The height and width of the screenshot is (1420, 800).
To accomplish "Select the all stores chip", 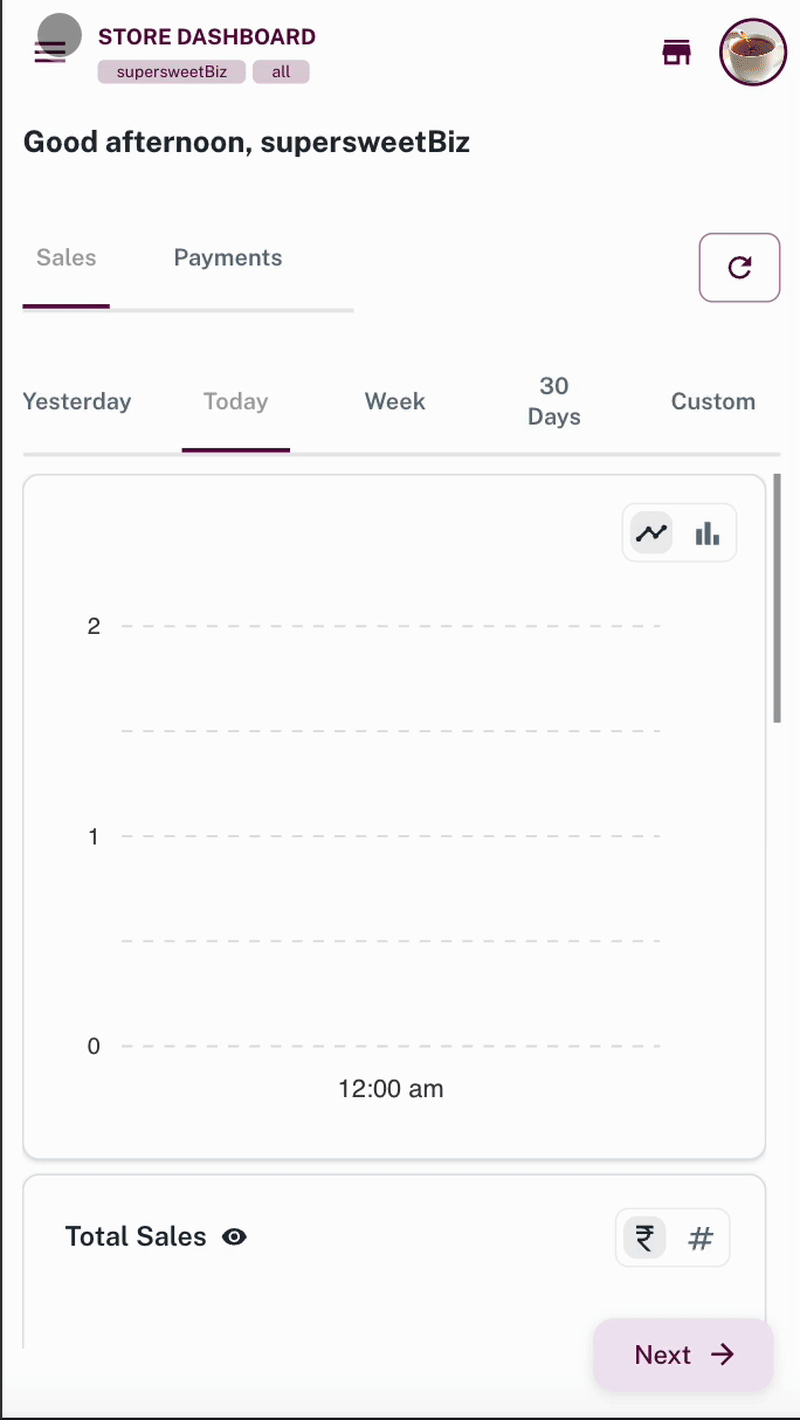I will coord(281,71).
